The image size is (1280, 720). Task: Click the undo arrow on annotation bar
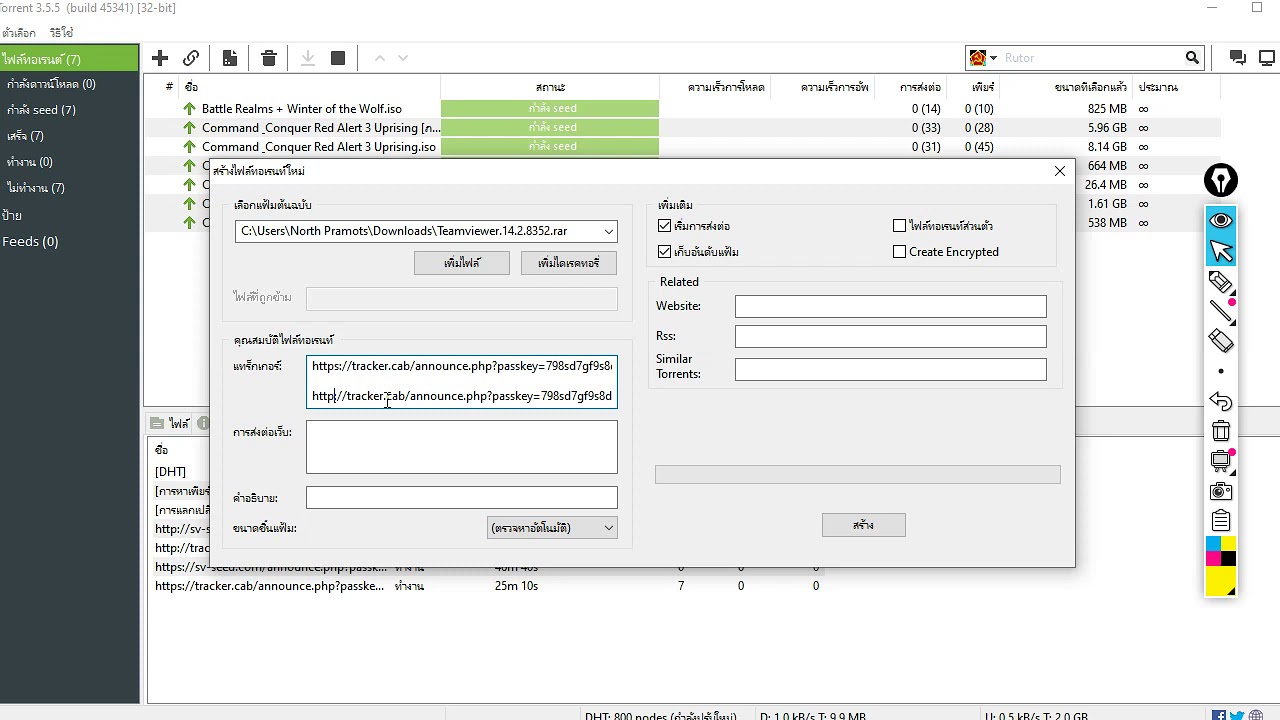click(1221, 401)
